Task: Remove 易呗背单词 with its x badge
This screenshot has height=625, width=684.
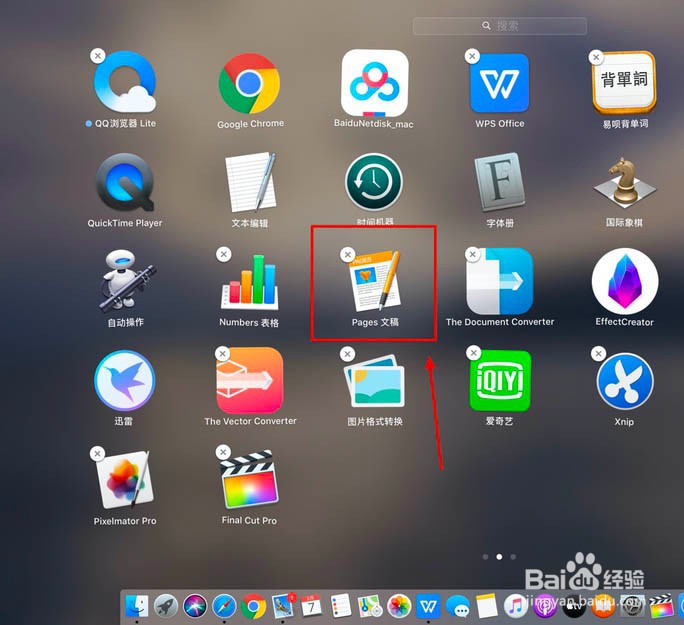Action: (x=596, y=57)
